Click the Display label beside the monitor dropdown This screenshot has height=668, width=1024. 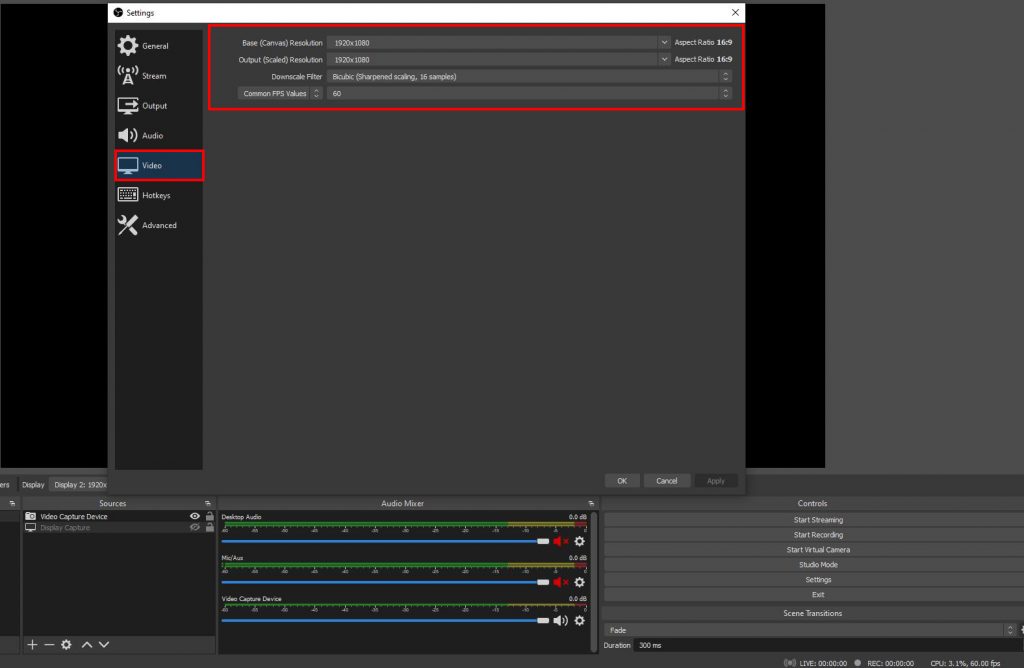(33, 485)
